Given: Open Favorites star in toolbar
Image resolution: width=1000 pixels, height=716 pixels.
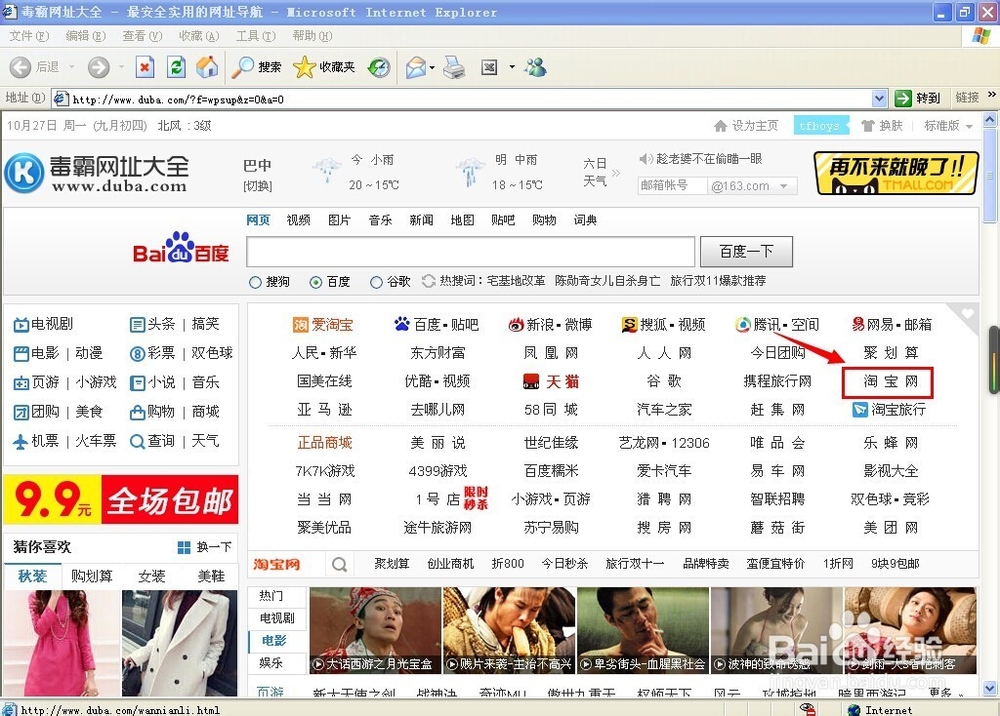Looking at the screenshot, I should coord(304,67).
